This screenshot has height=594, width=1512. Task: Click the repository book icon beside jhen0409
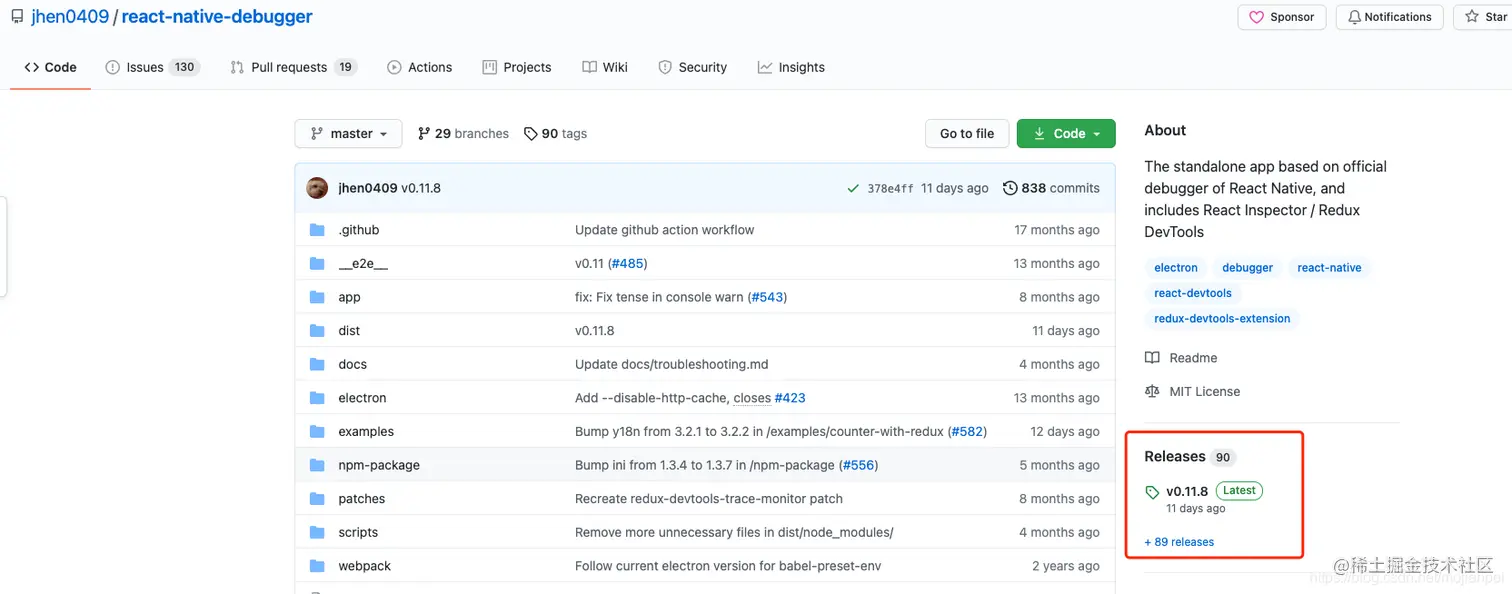coord(17,17)
